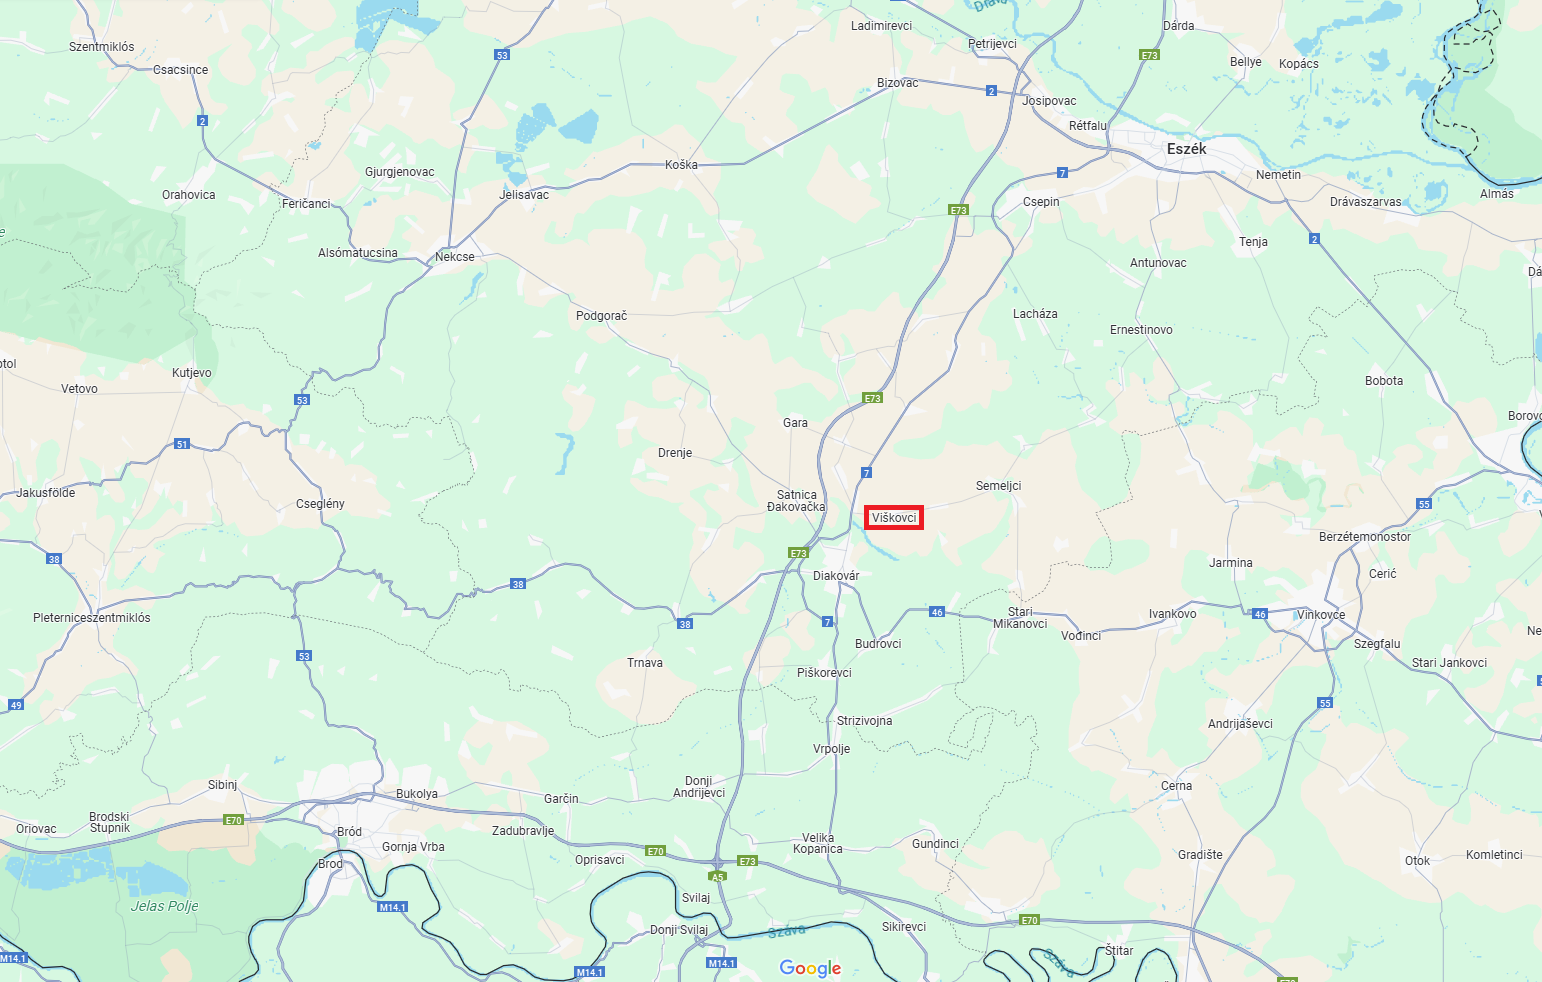Viewport: 1542px width, 982px height.
Task: Select the road 55 shield near Berzétemonostor
Action: (1424, 504)
